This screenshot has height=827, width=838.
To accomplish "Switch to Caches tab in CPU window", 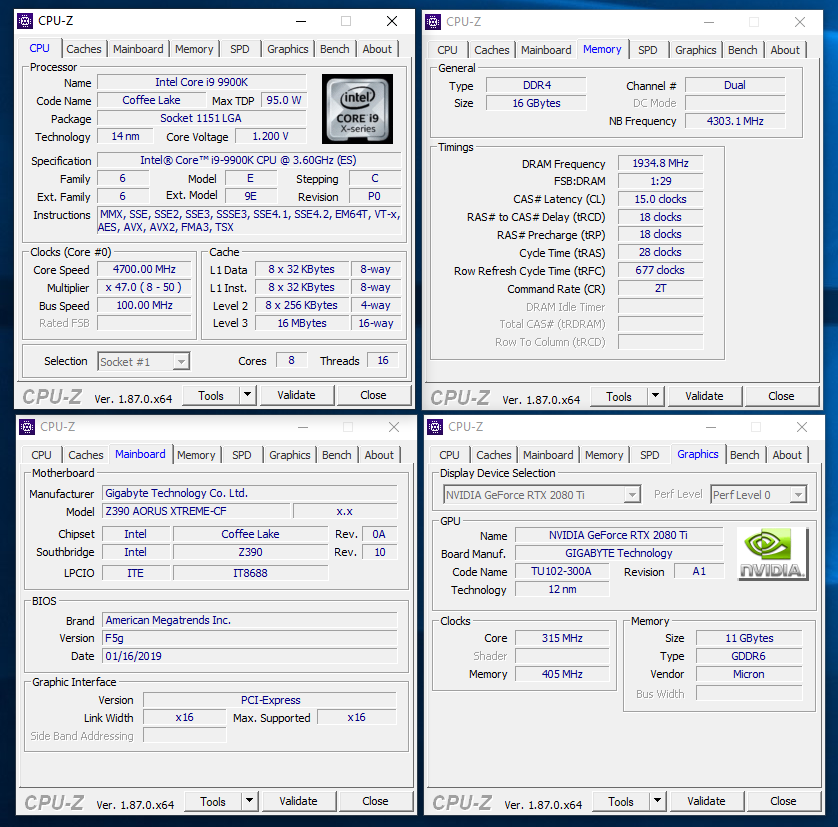I will (84, 49).
